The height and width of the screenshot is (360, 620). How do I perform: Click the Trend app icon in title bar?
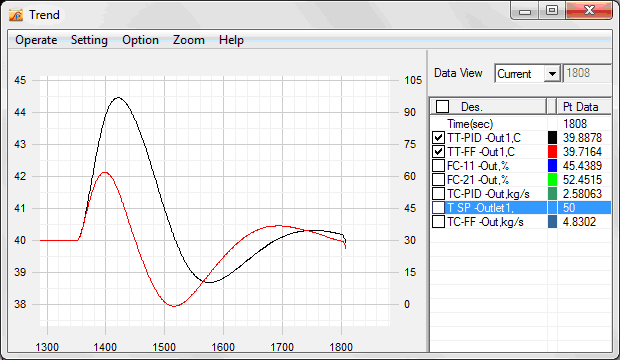pos(16,15)
